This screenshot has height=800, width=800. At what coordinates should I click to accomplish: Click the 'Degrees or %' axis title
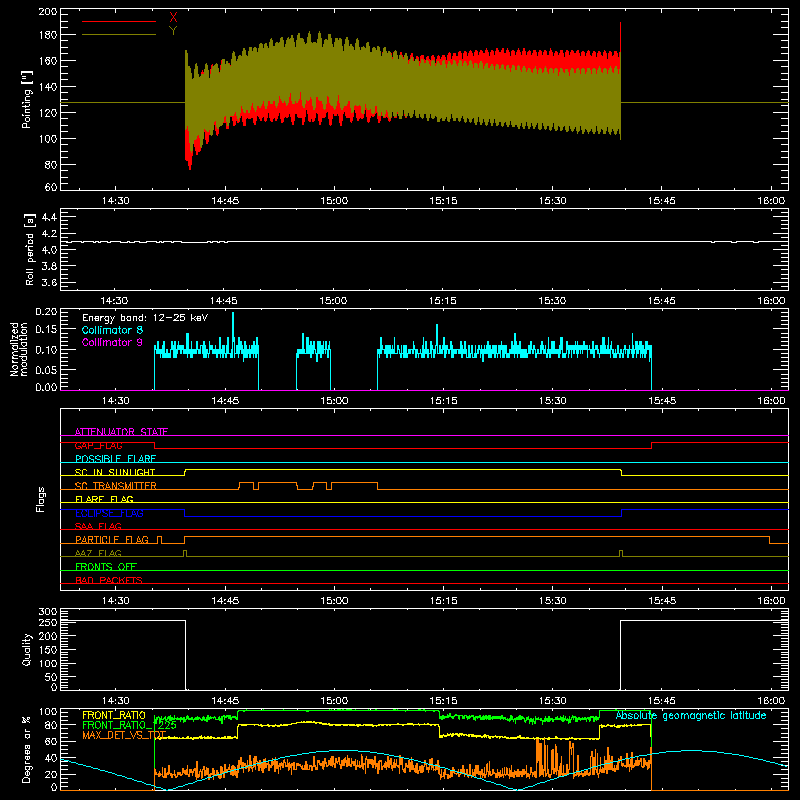[26, 749]
